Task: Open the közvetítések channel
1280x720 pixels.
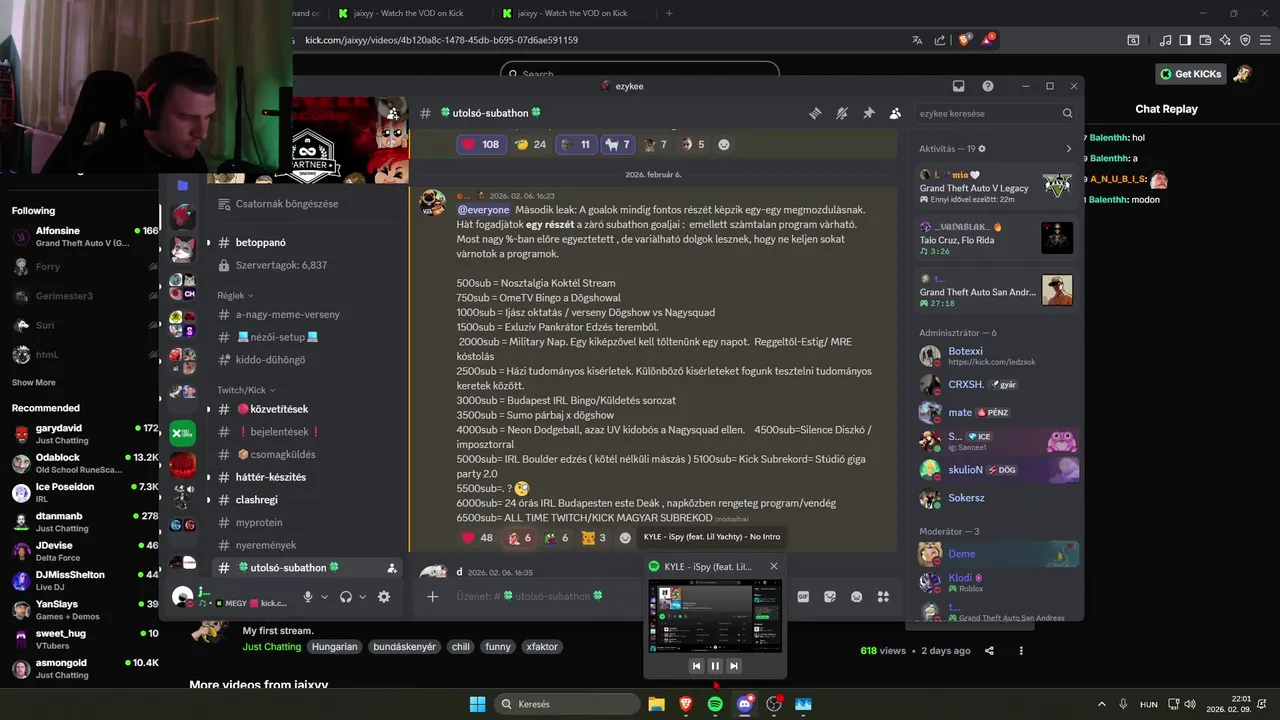Action: 305,409
